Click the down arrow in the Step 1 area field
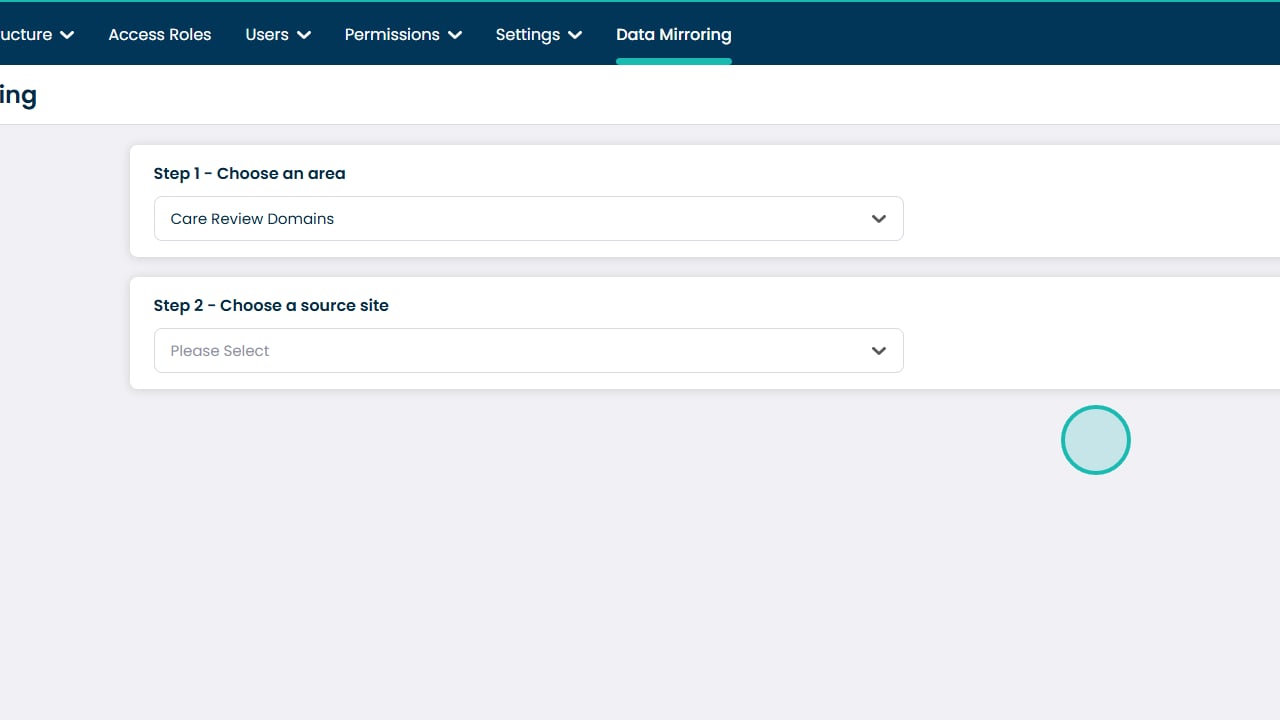 pyautogui.click(x=878, y=219)
